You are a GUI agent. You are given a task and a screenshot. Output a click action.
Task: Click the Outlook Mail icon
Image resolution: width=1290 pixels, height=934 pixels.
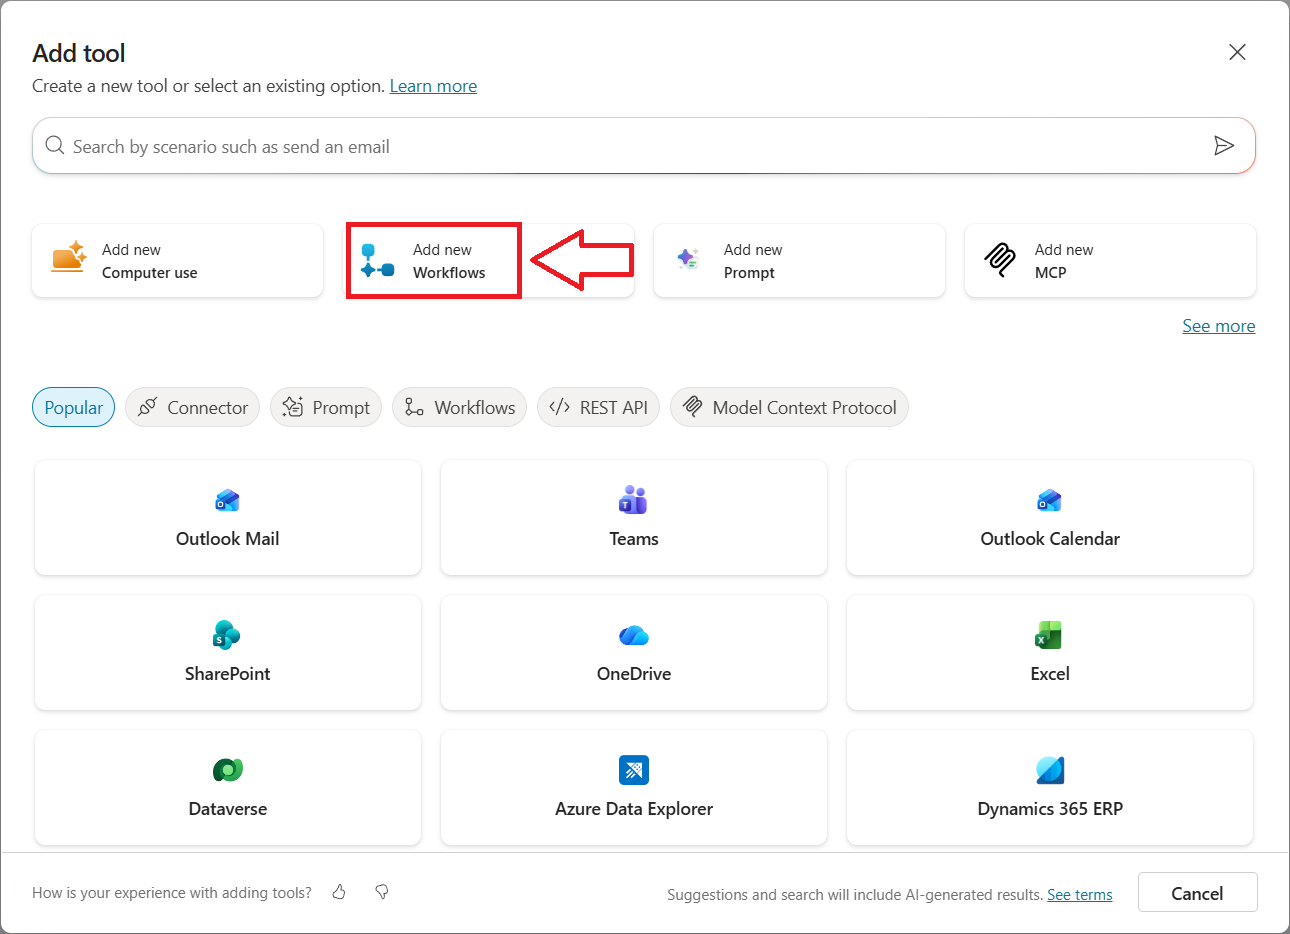click(x=227, y=500)
